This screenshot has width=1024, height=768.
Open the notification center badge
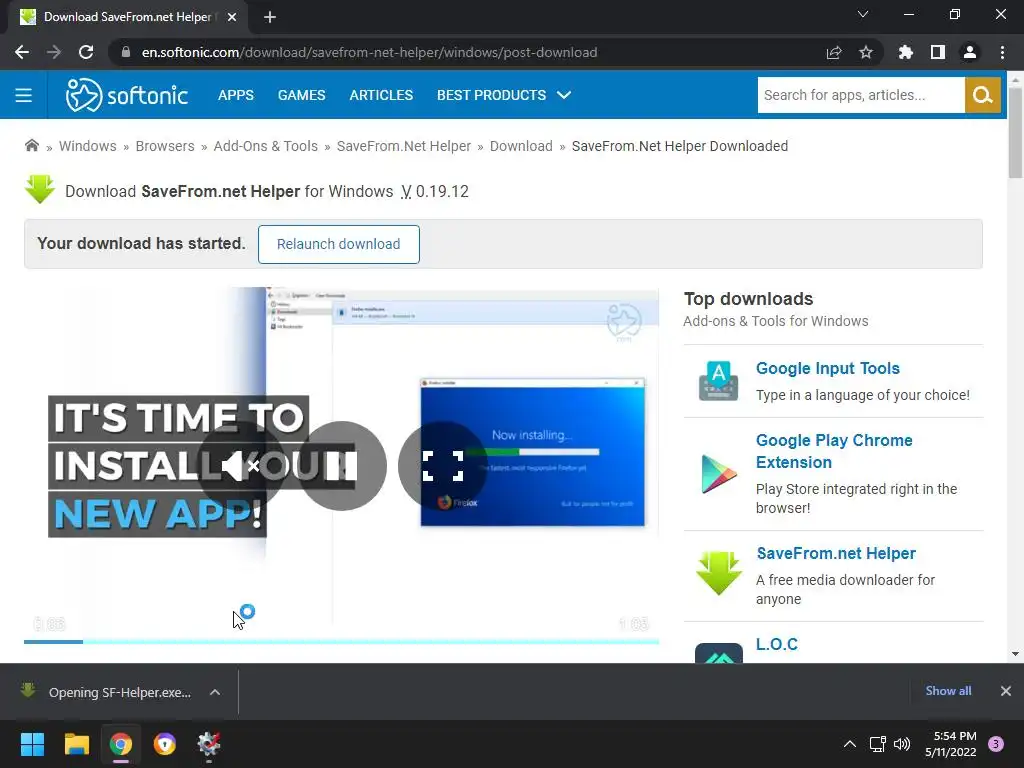(x=996, y=744)
